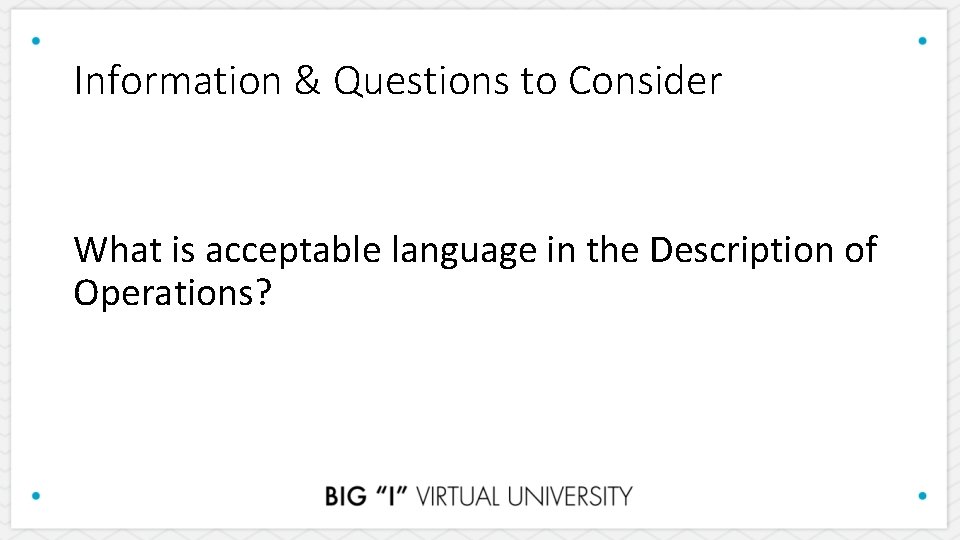Click the word "to" in the slide title
The width and height of the screenshot is (960, 540).
click(x=538, y=81)
